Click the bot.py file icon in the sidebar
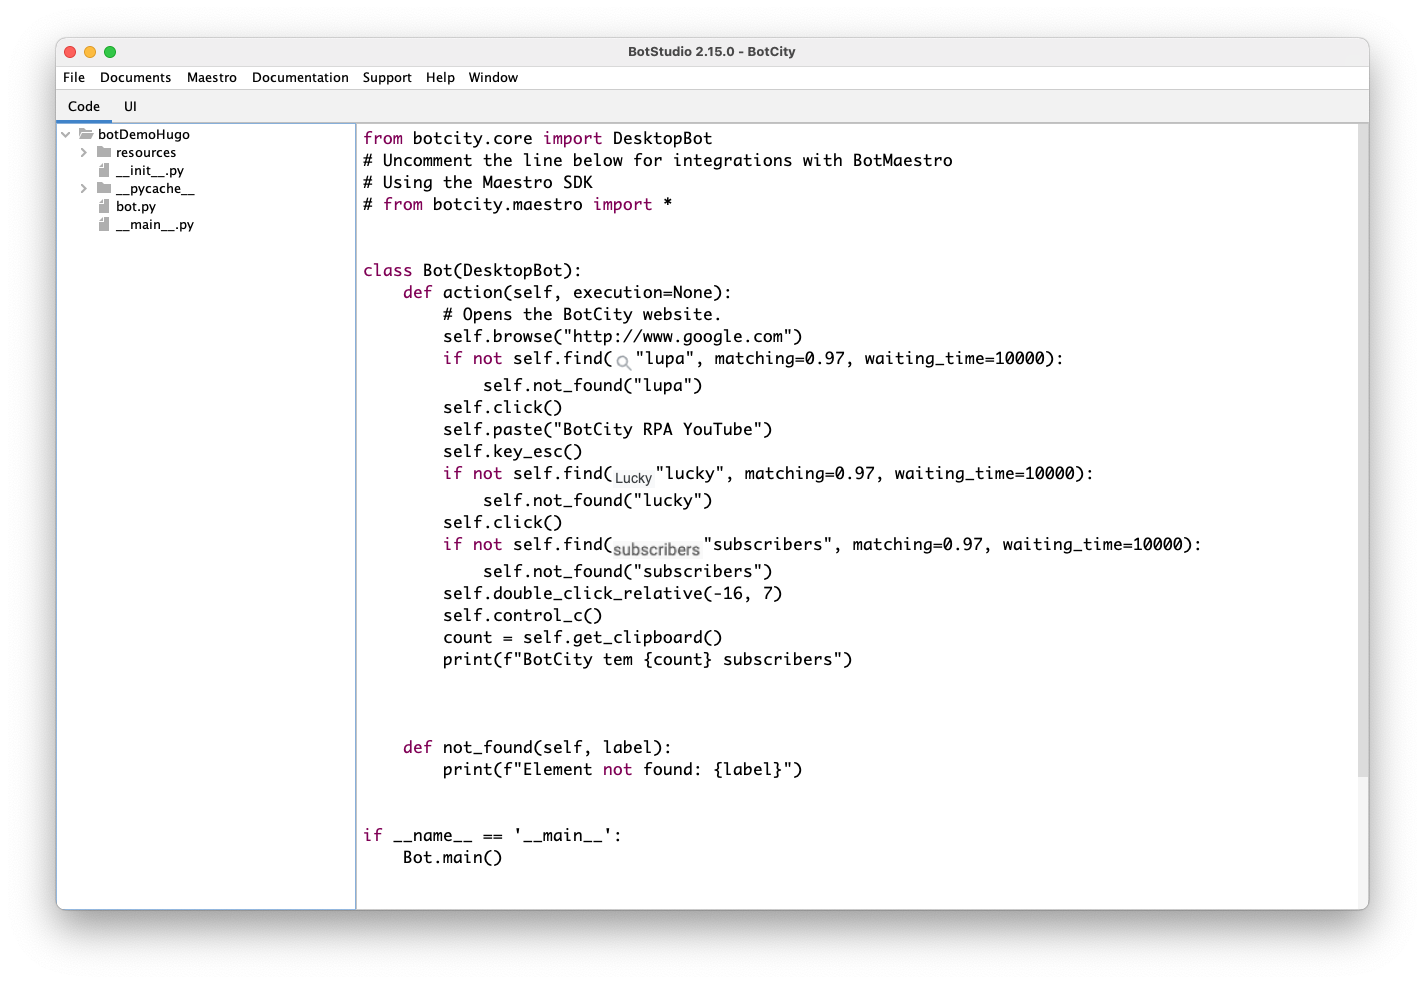1425x984 pixels. 104,206
